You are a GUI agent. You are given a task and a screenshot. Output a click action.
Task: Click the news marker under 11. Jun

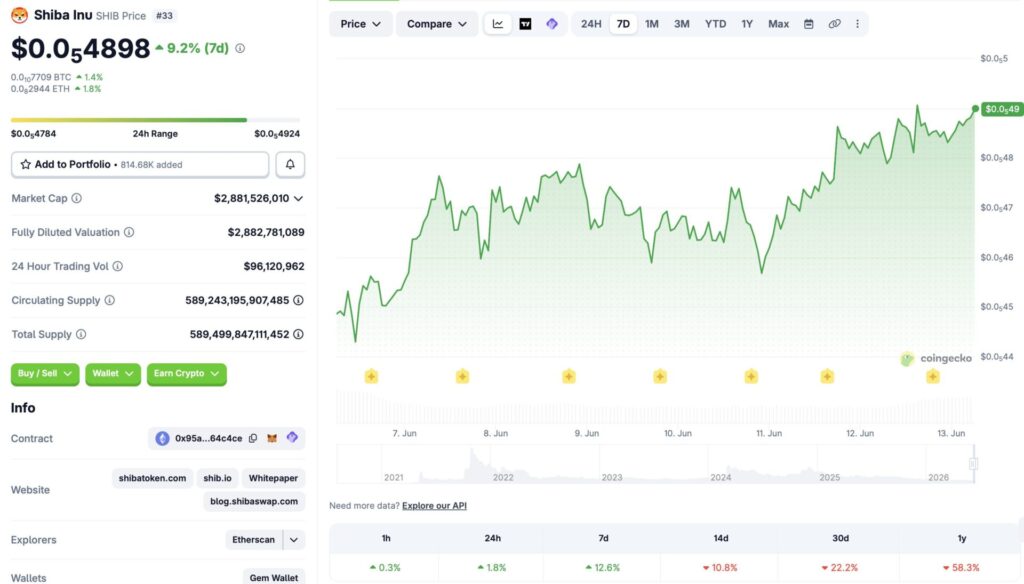(751, 376)
